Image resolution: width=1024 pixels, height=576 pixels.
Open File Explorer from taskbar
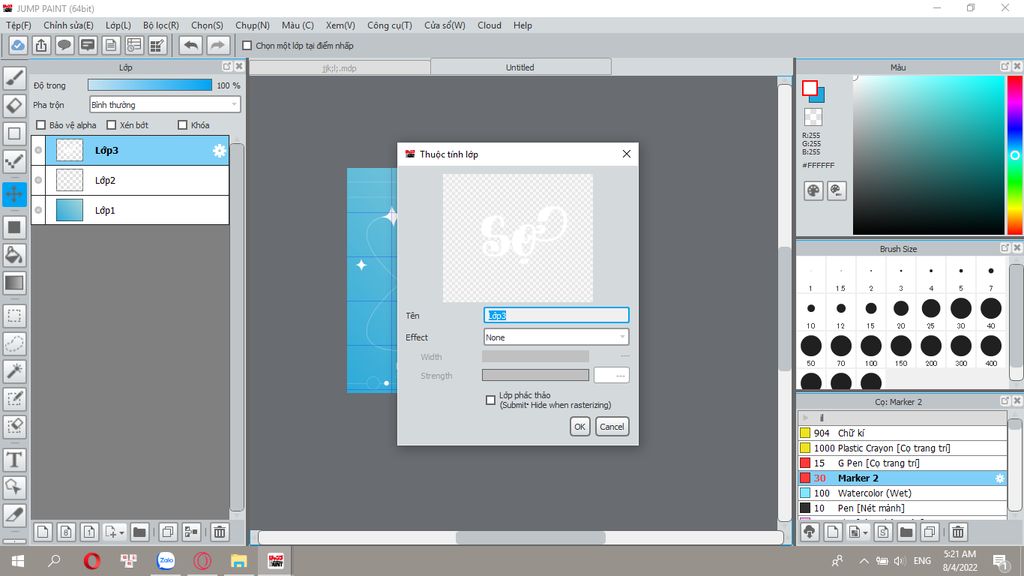click(x=238, y=560)
